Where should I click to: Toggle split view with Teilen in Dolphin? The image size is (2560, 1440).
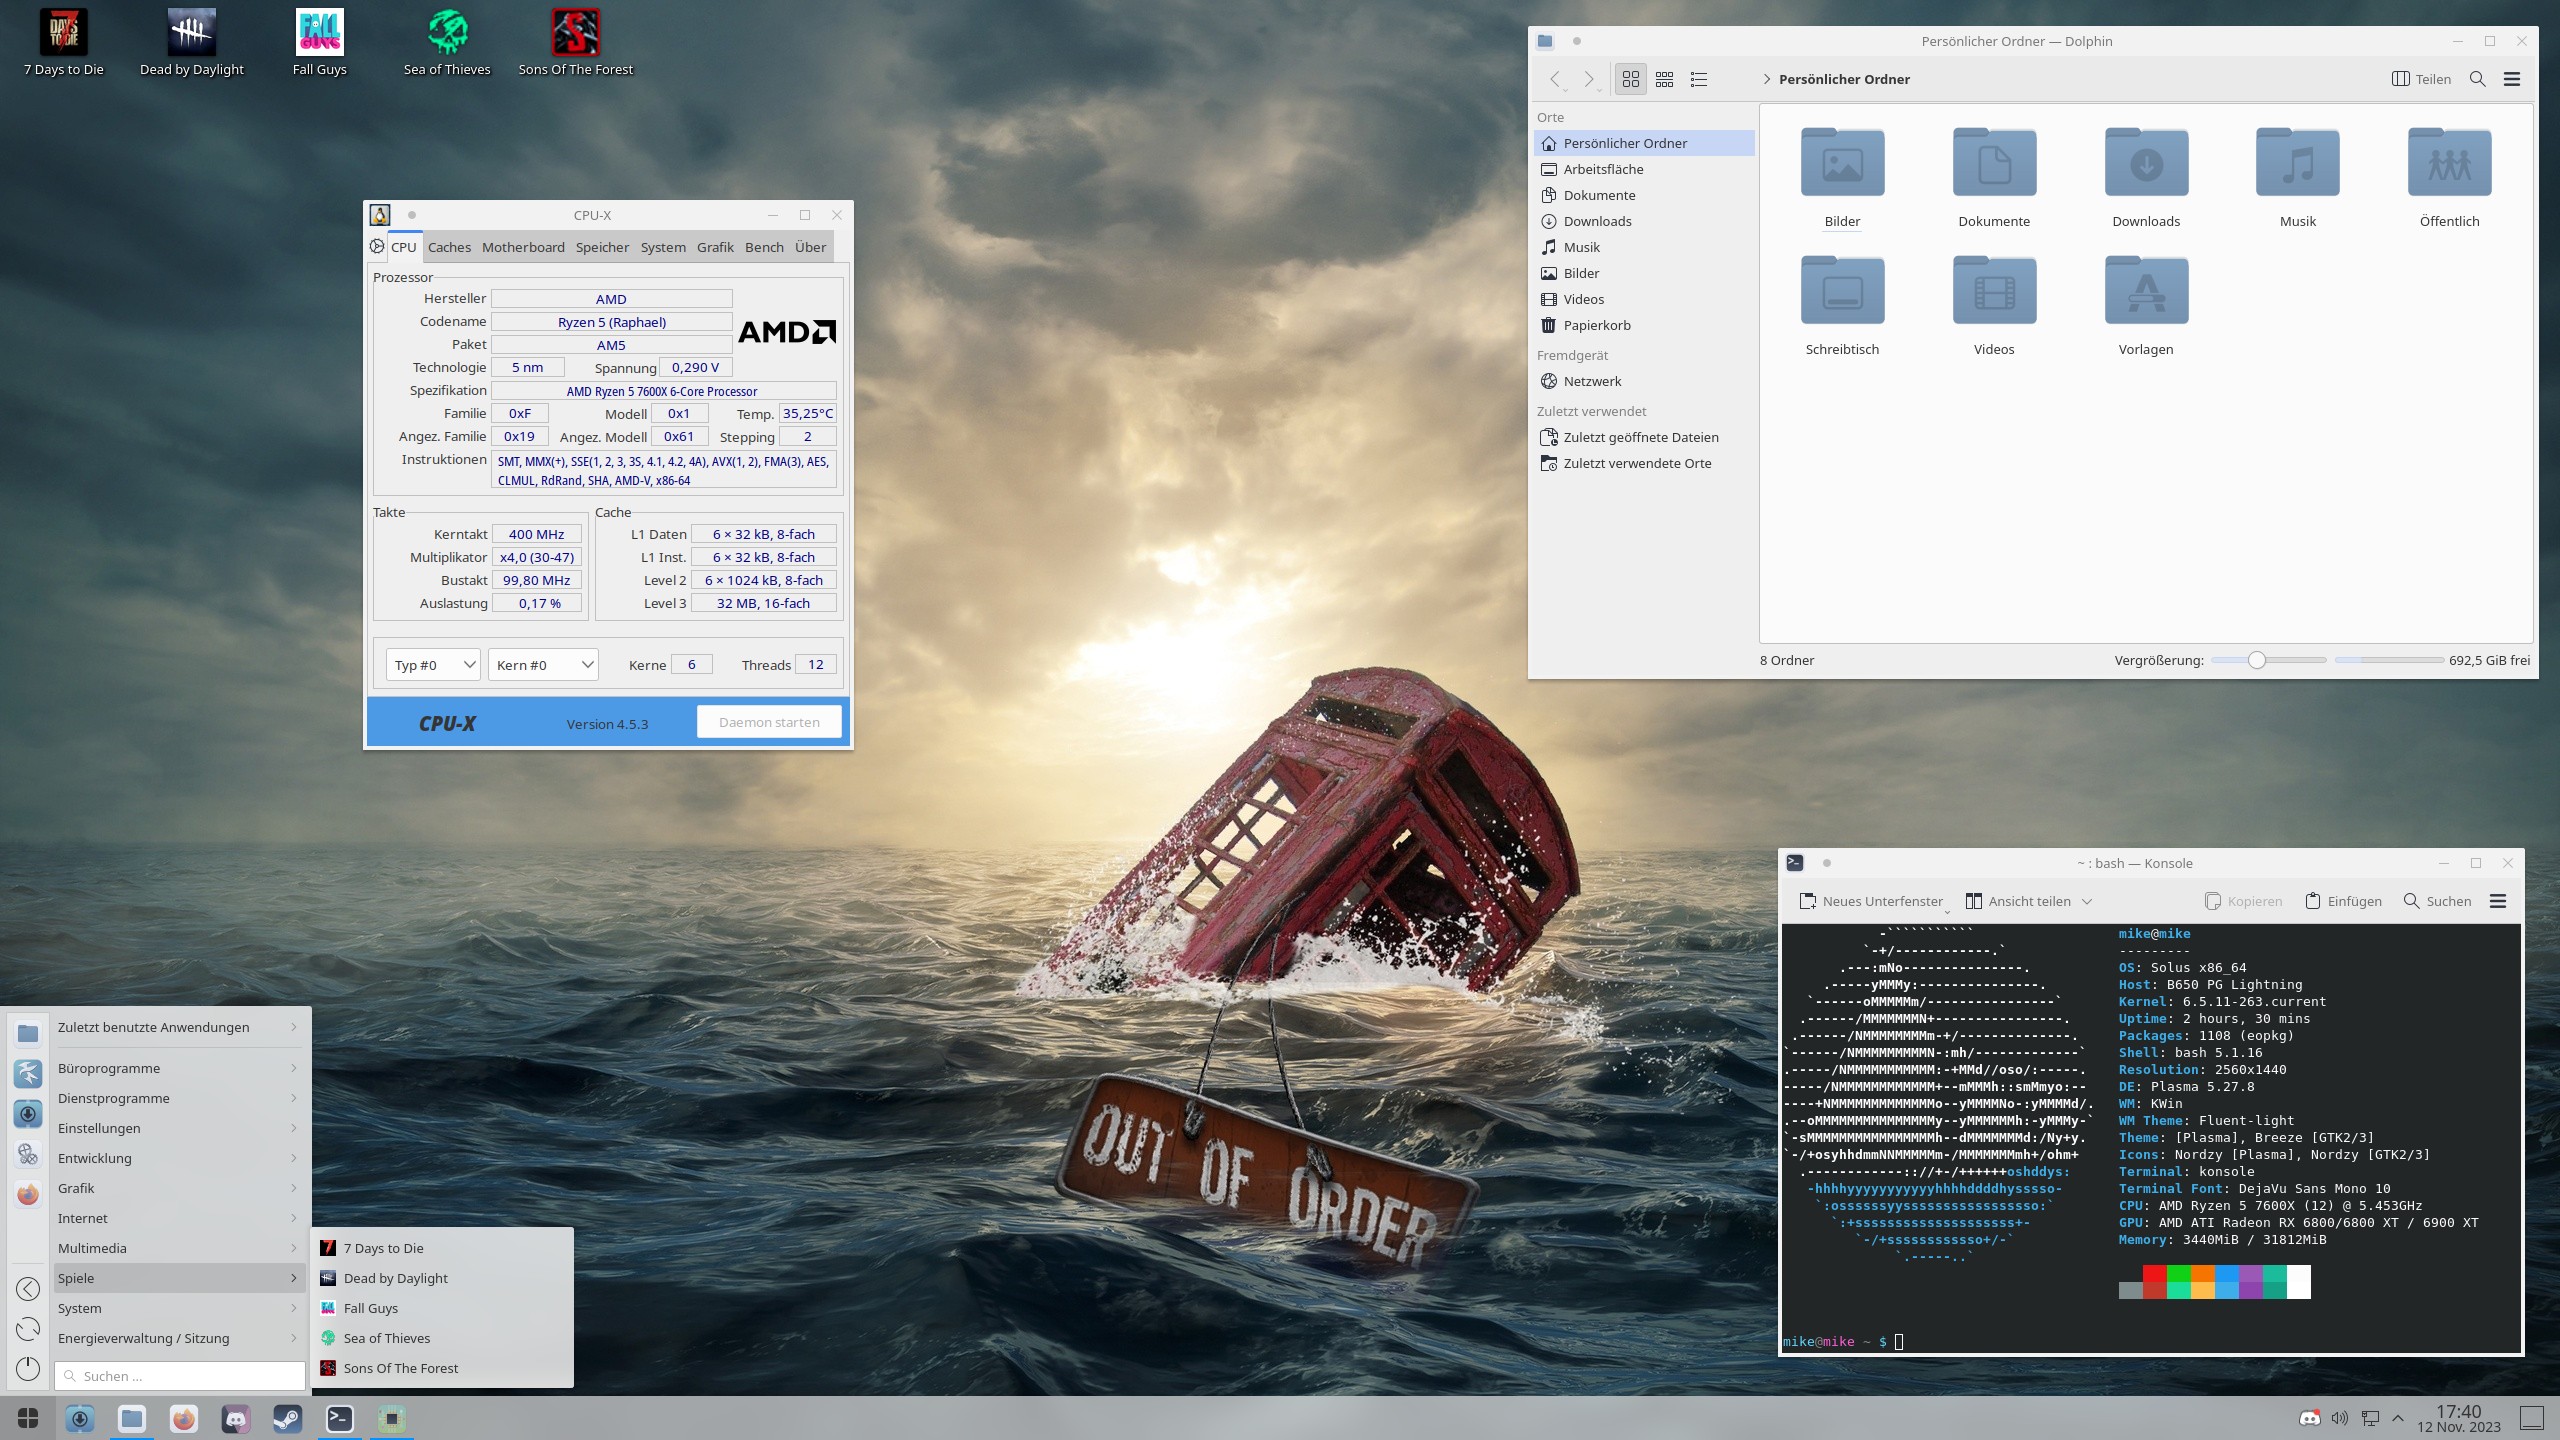pos(2421,79)
